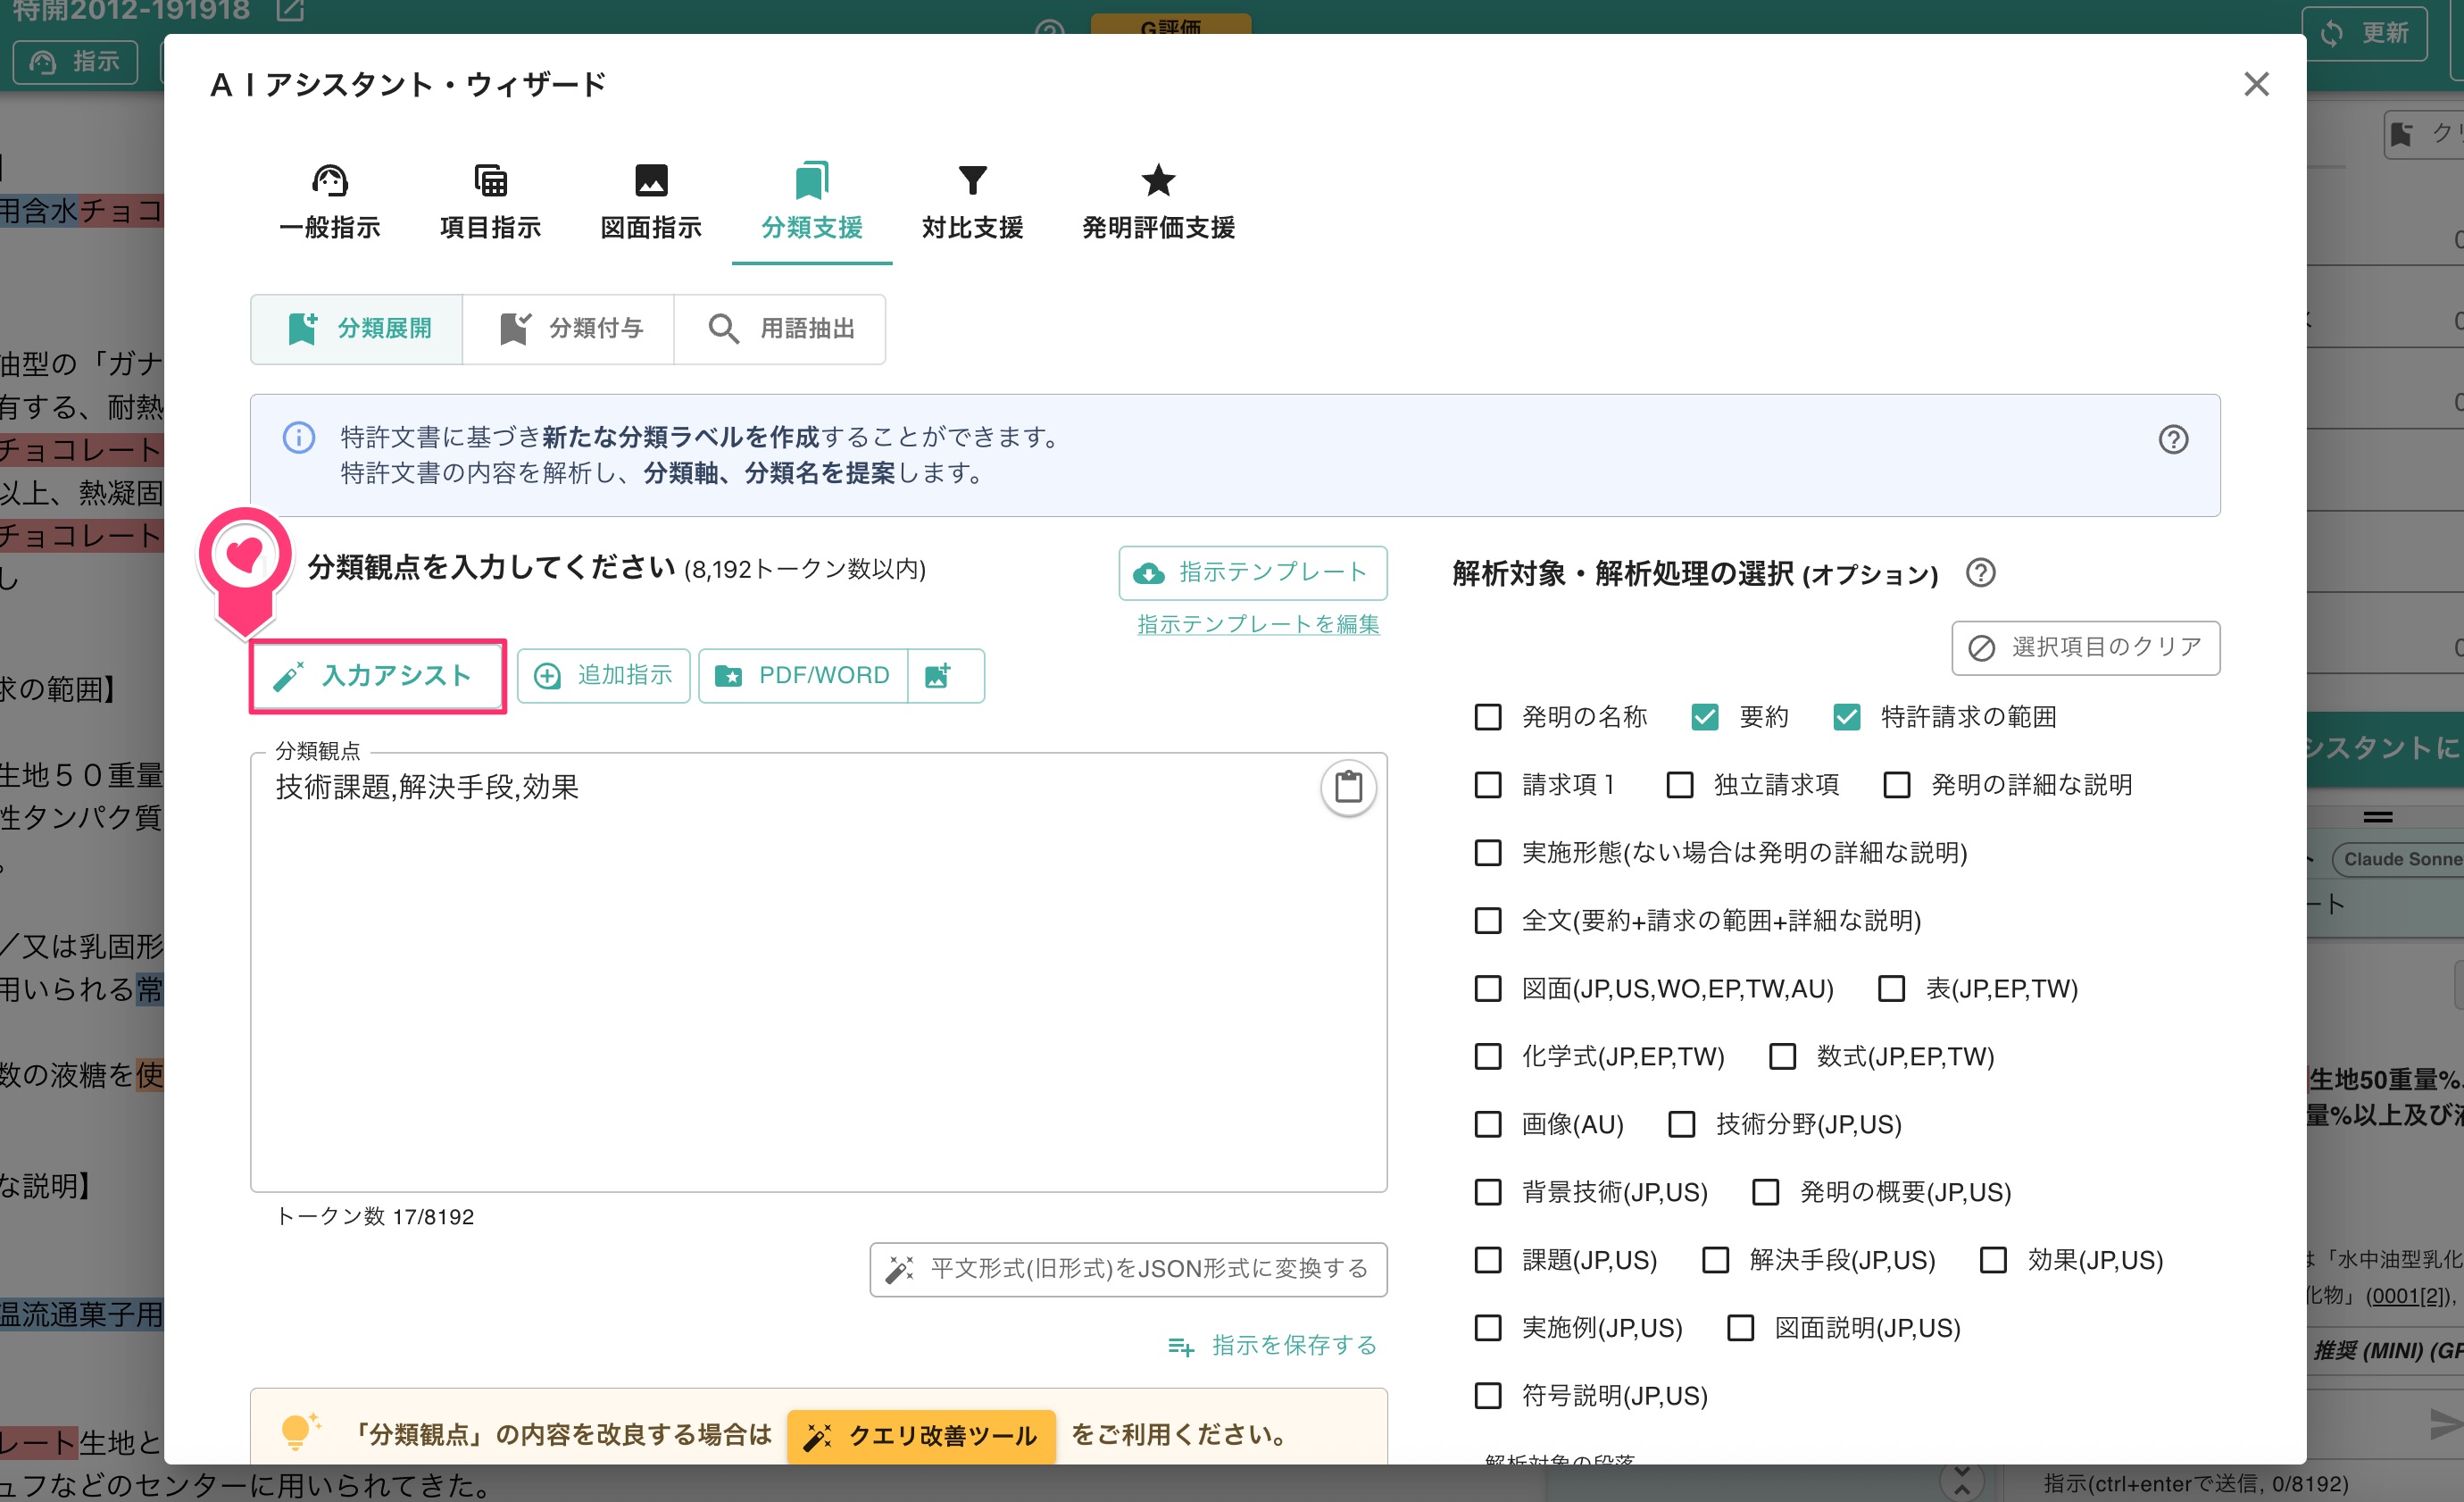The height and width of the screenshot is (1502, 2464).
Task: Check the 発明の概要(JP,US) checkbox
Action: [1766, 1193]
